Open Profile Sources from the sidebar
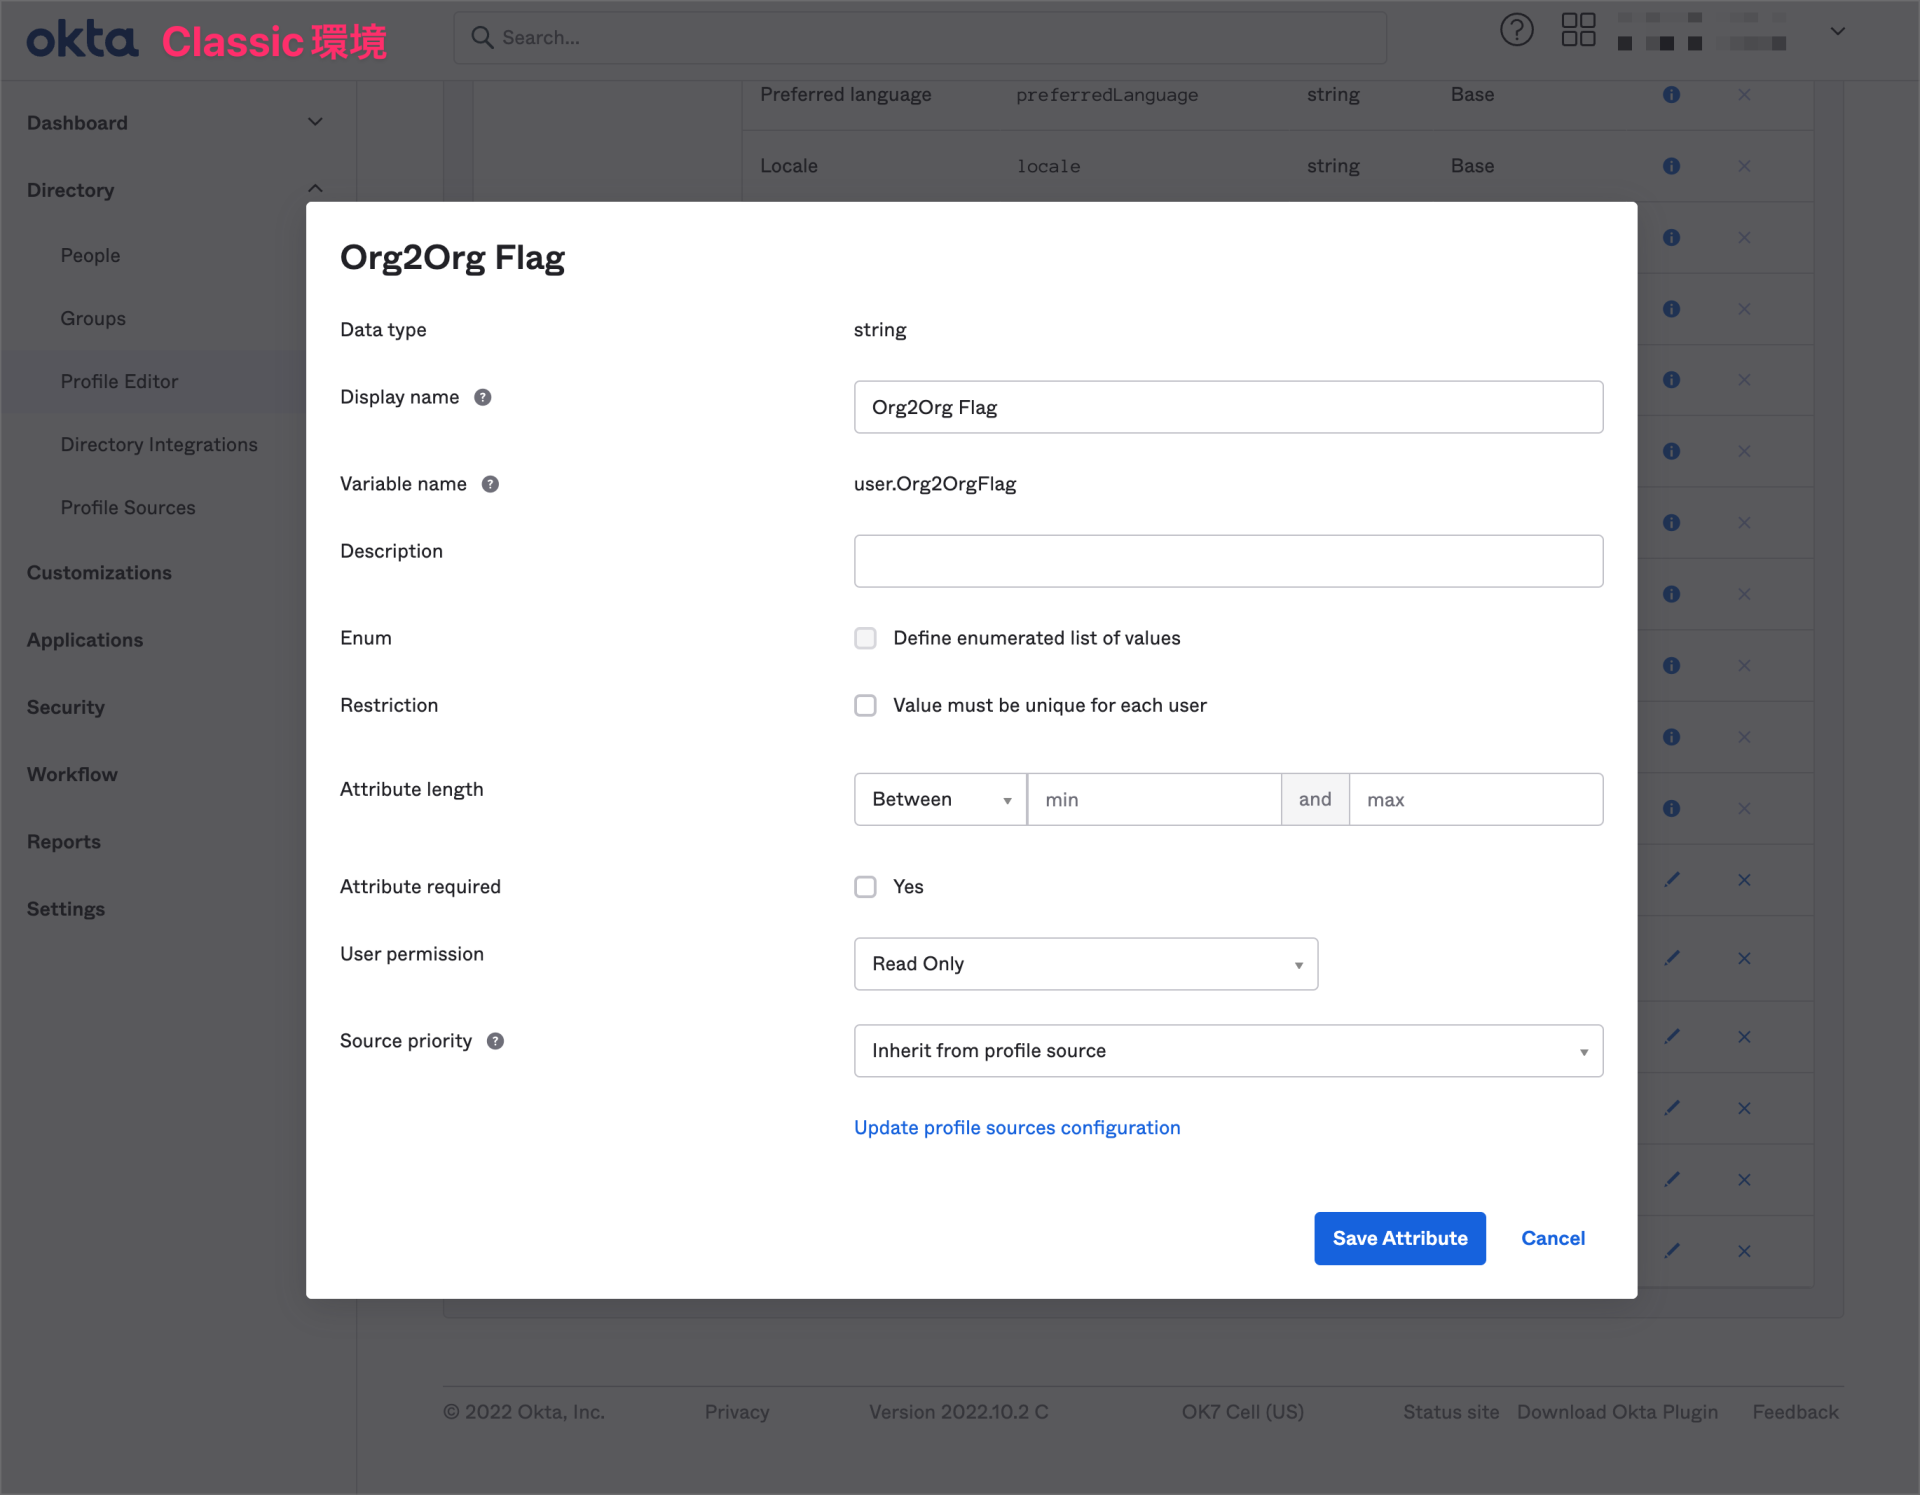 coord(128,507)
